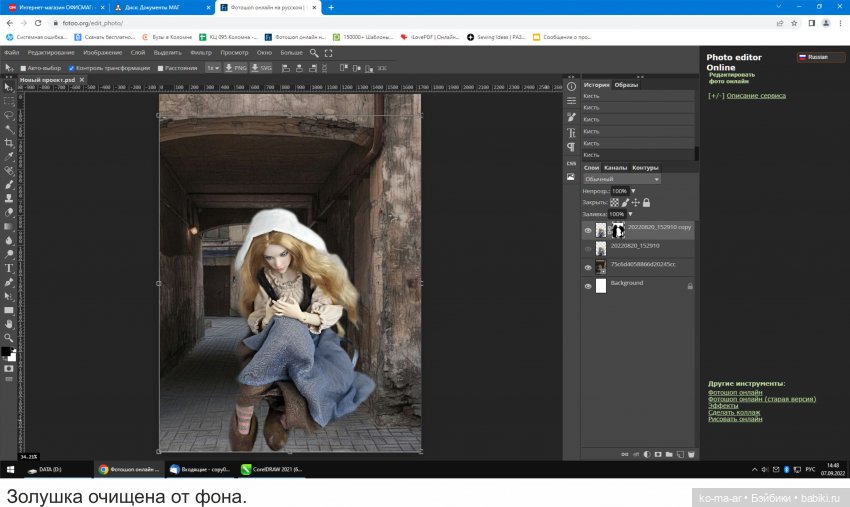Select the Clone Stamp tool
The width and height of the screenshot is (850, 507).
(9, 198)
